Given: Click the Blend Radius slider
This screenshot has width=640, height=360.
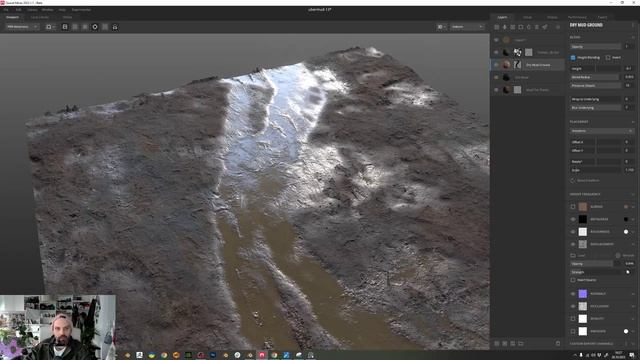Looking at the screenshot, I should click(596, 77).
